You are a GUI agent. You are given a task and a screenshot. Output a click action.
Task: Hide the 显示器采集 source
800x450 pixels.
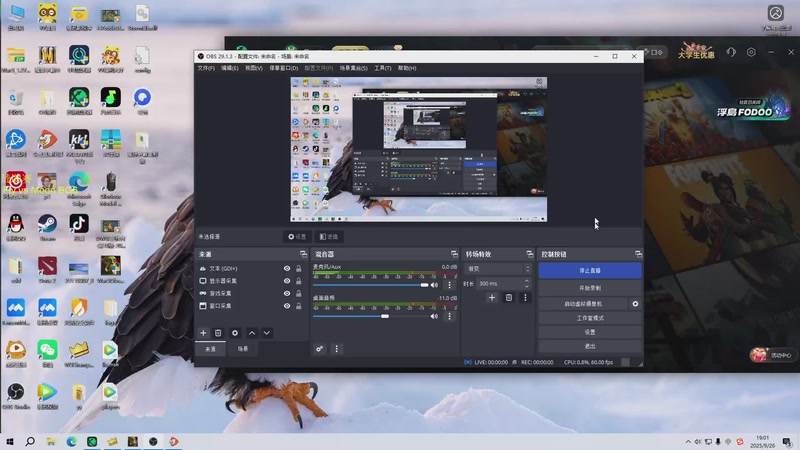(287, 281)
